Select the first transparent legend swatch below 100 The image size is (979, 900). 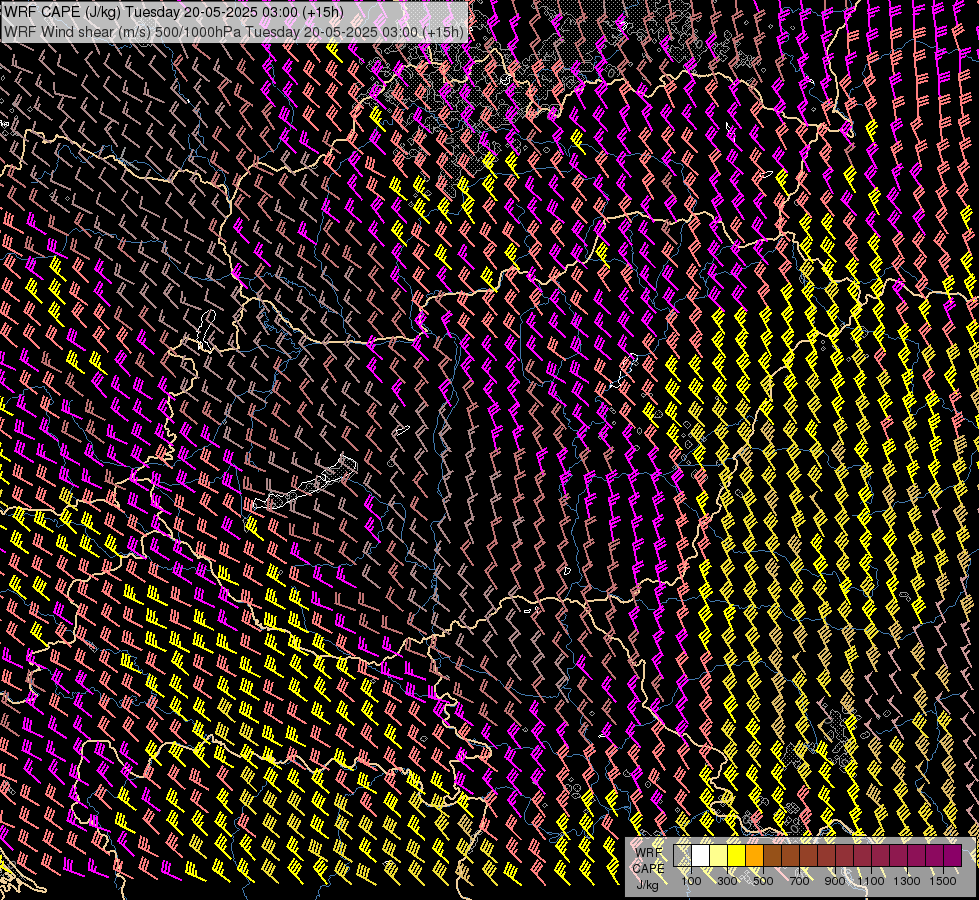tap(682, 855)
